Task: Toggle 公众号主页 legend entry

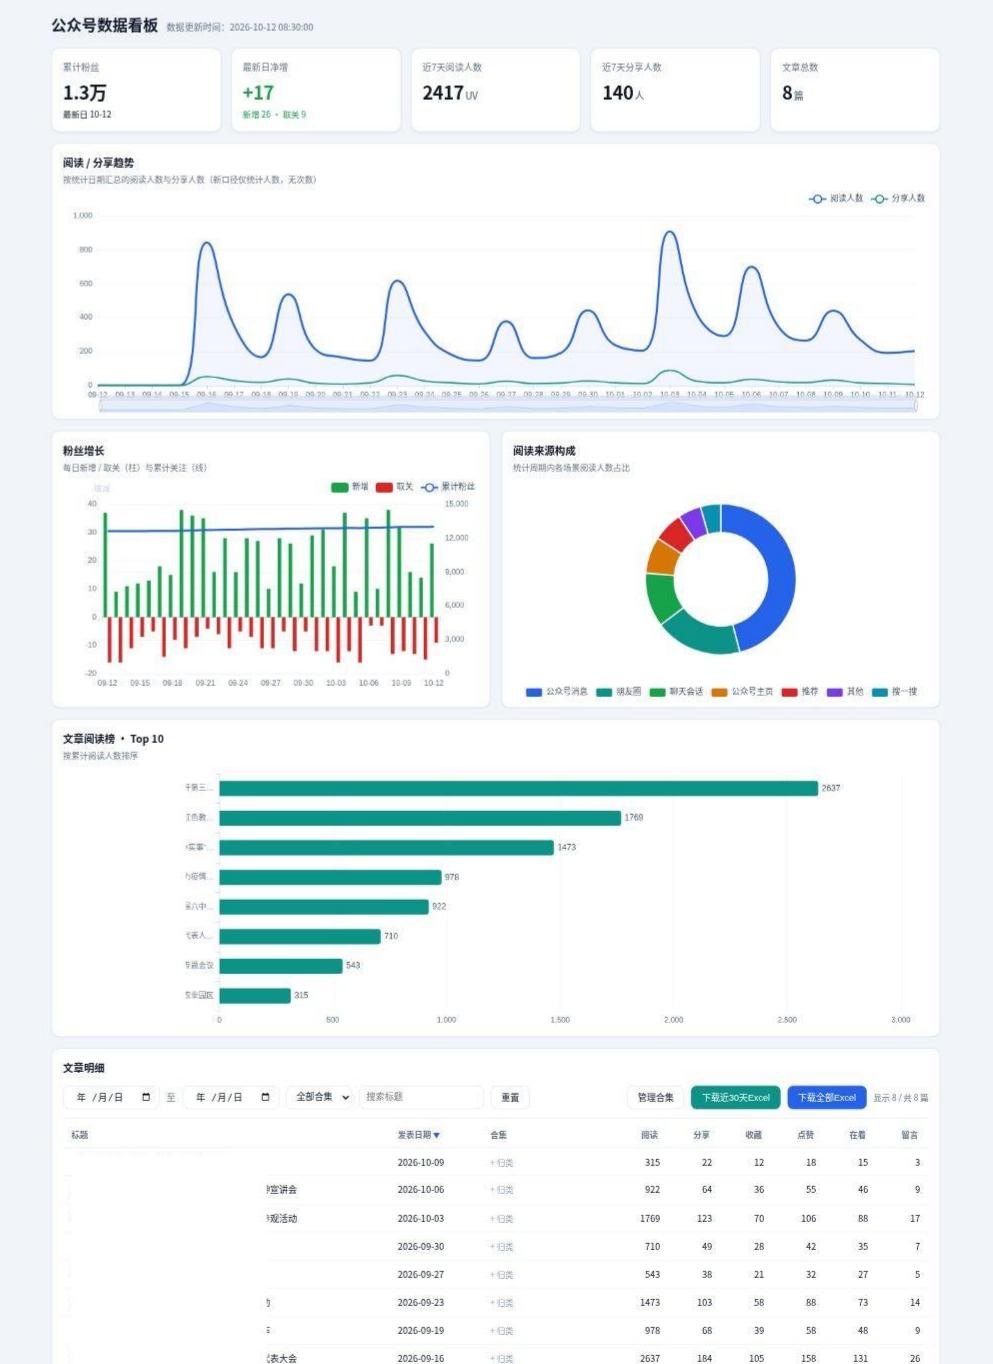Action: pos(742,691)
